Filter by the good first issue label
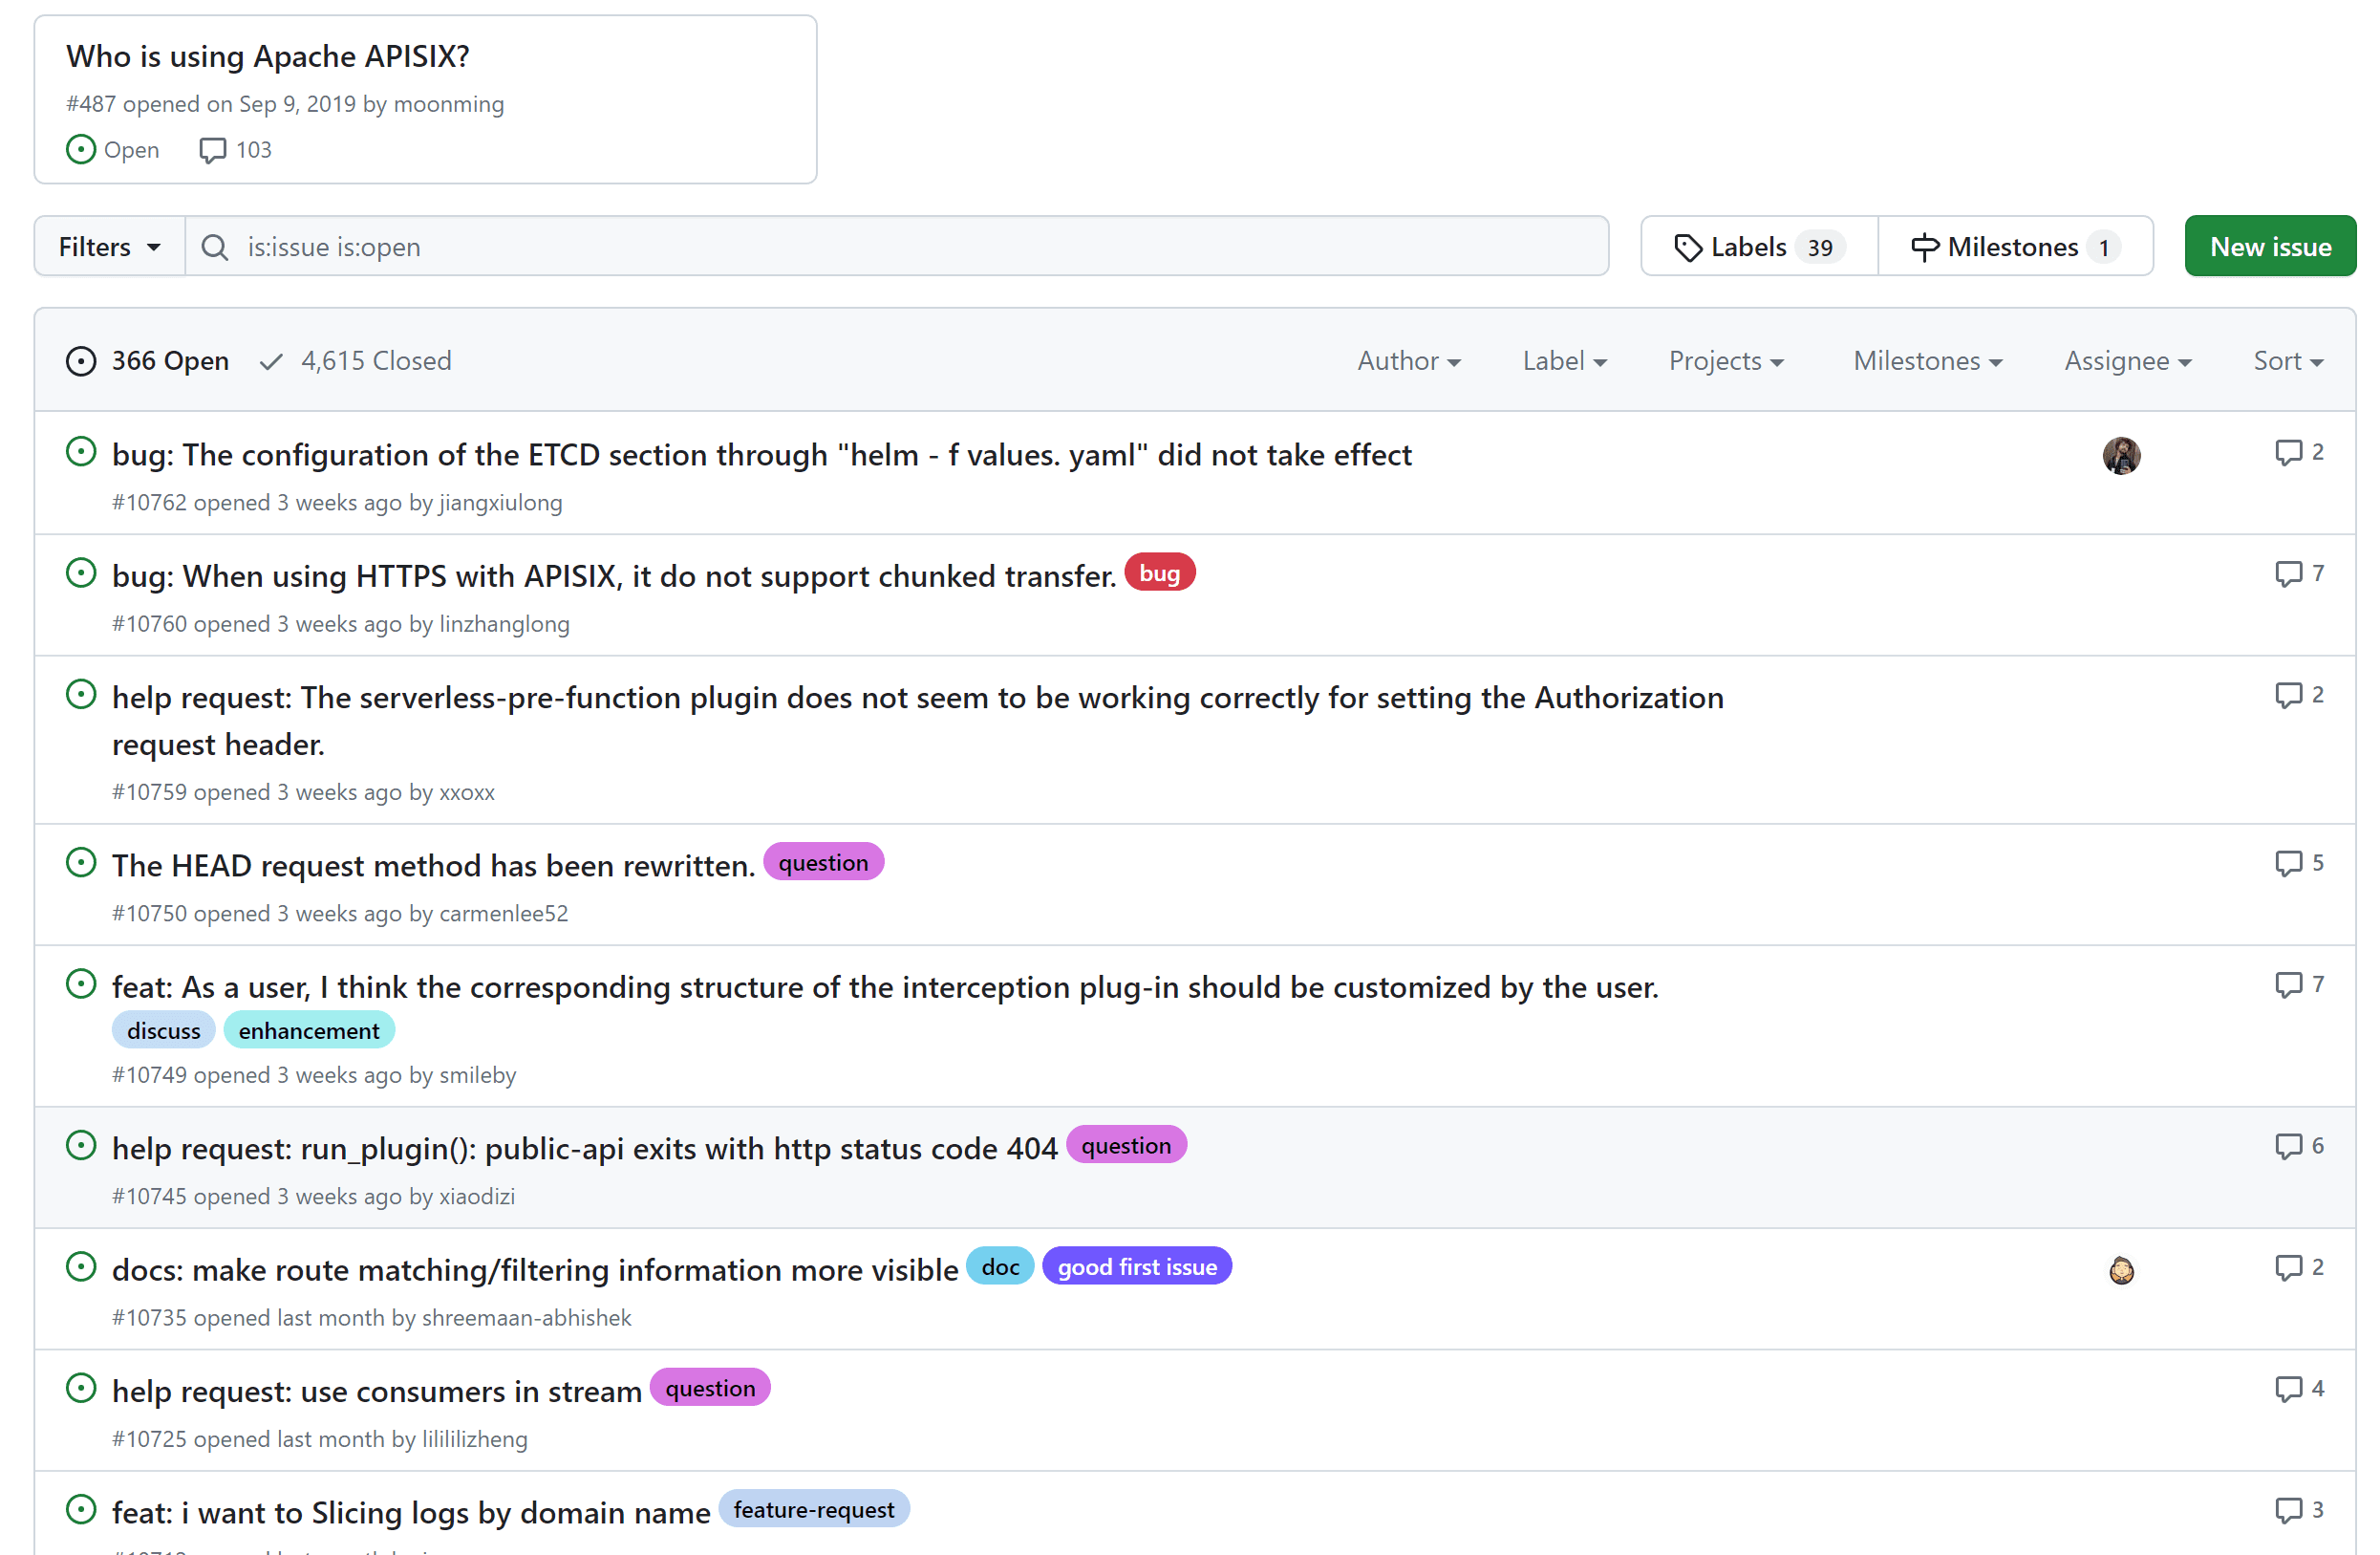The width and height of the screenshot is (2380, 1555). (x=1137, y=1267)
